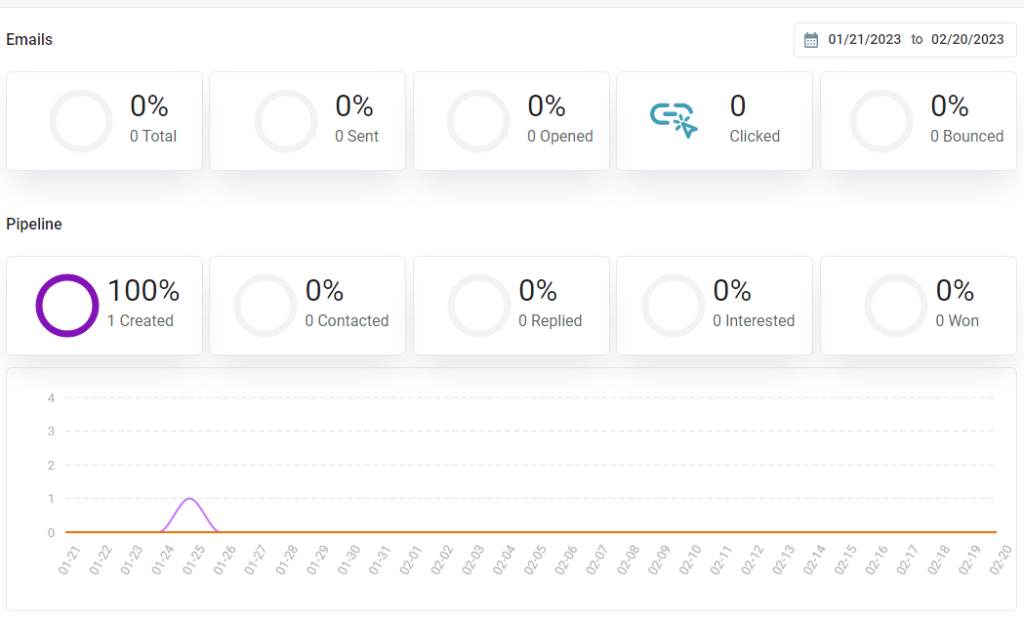1024x624 pixels.
Task: Select the 0 Bounced label text
Action: 967,136
